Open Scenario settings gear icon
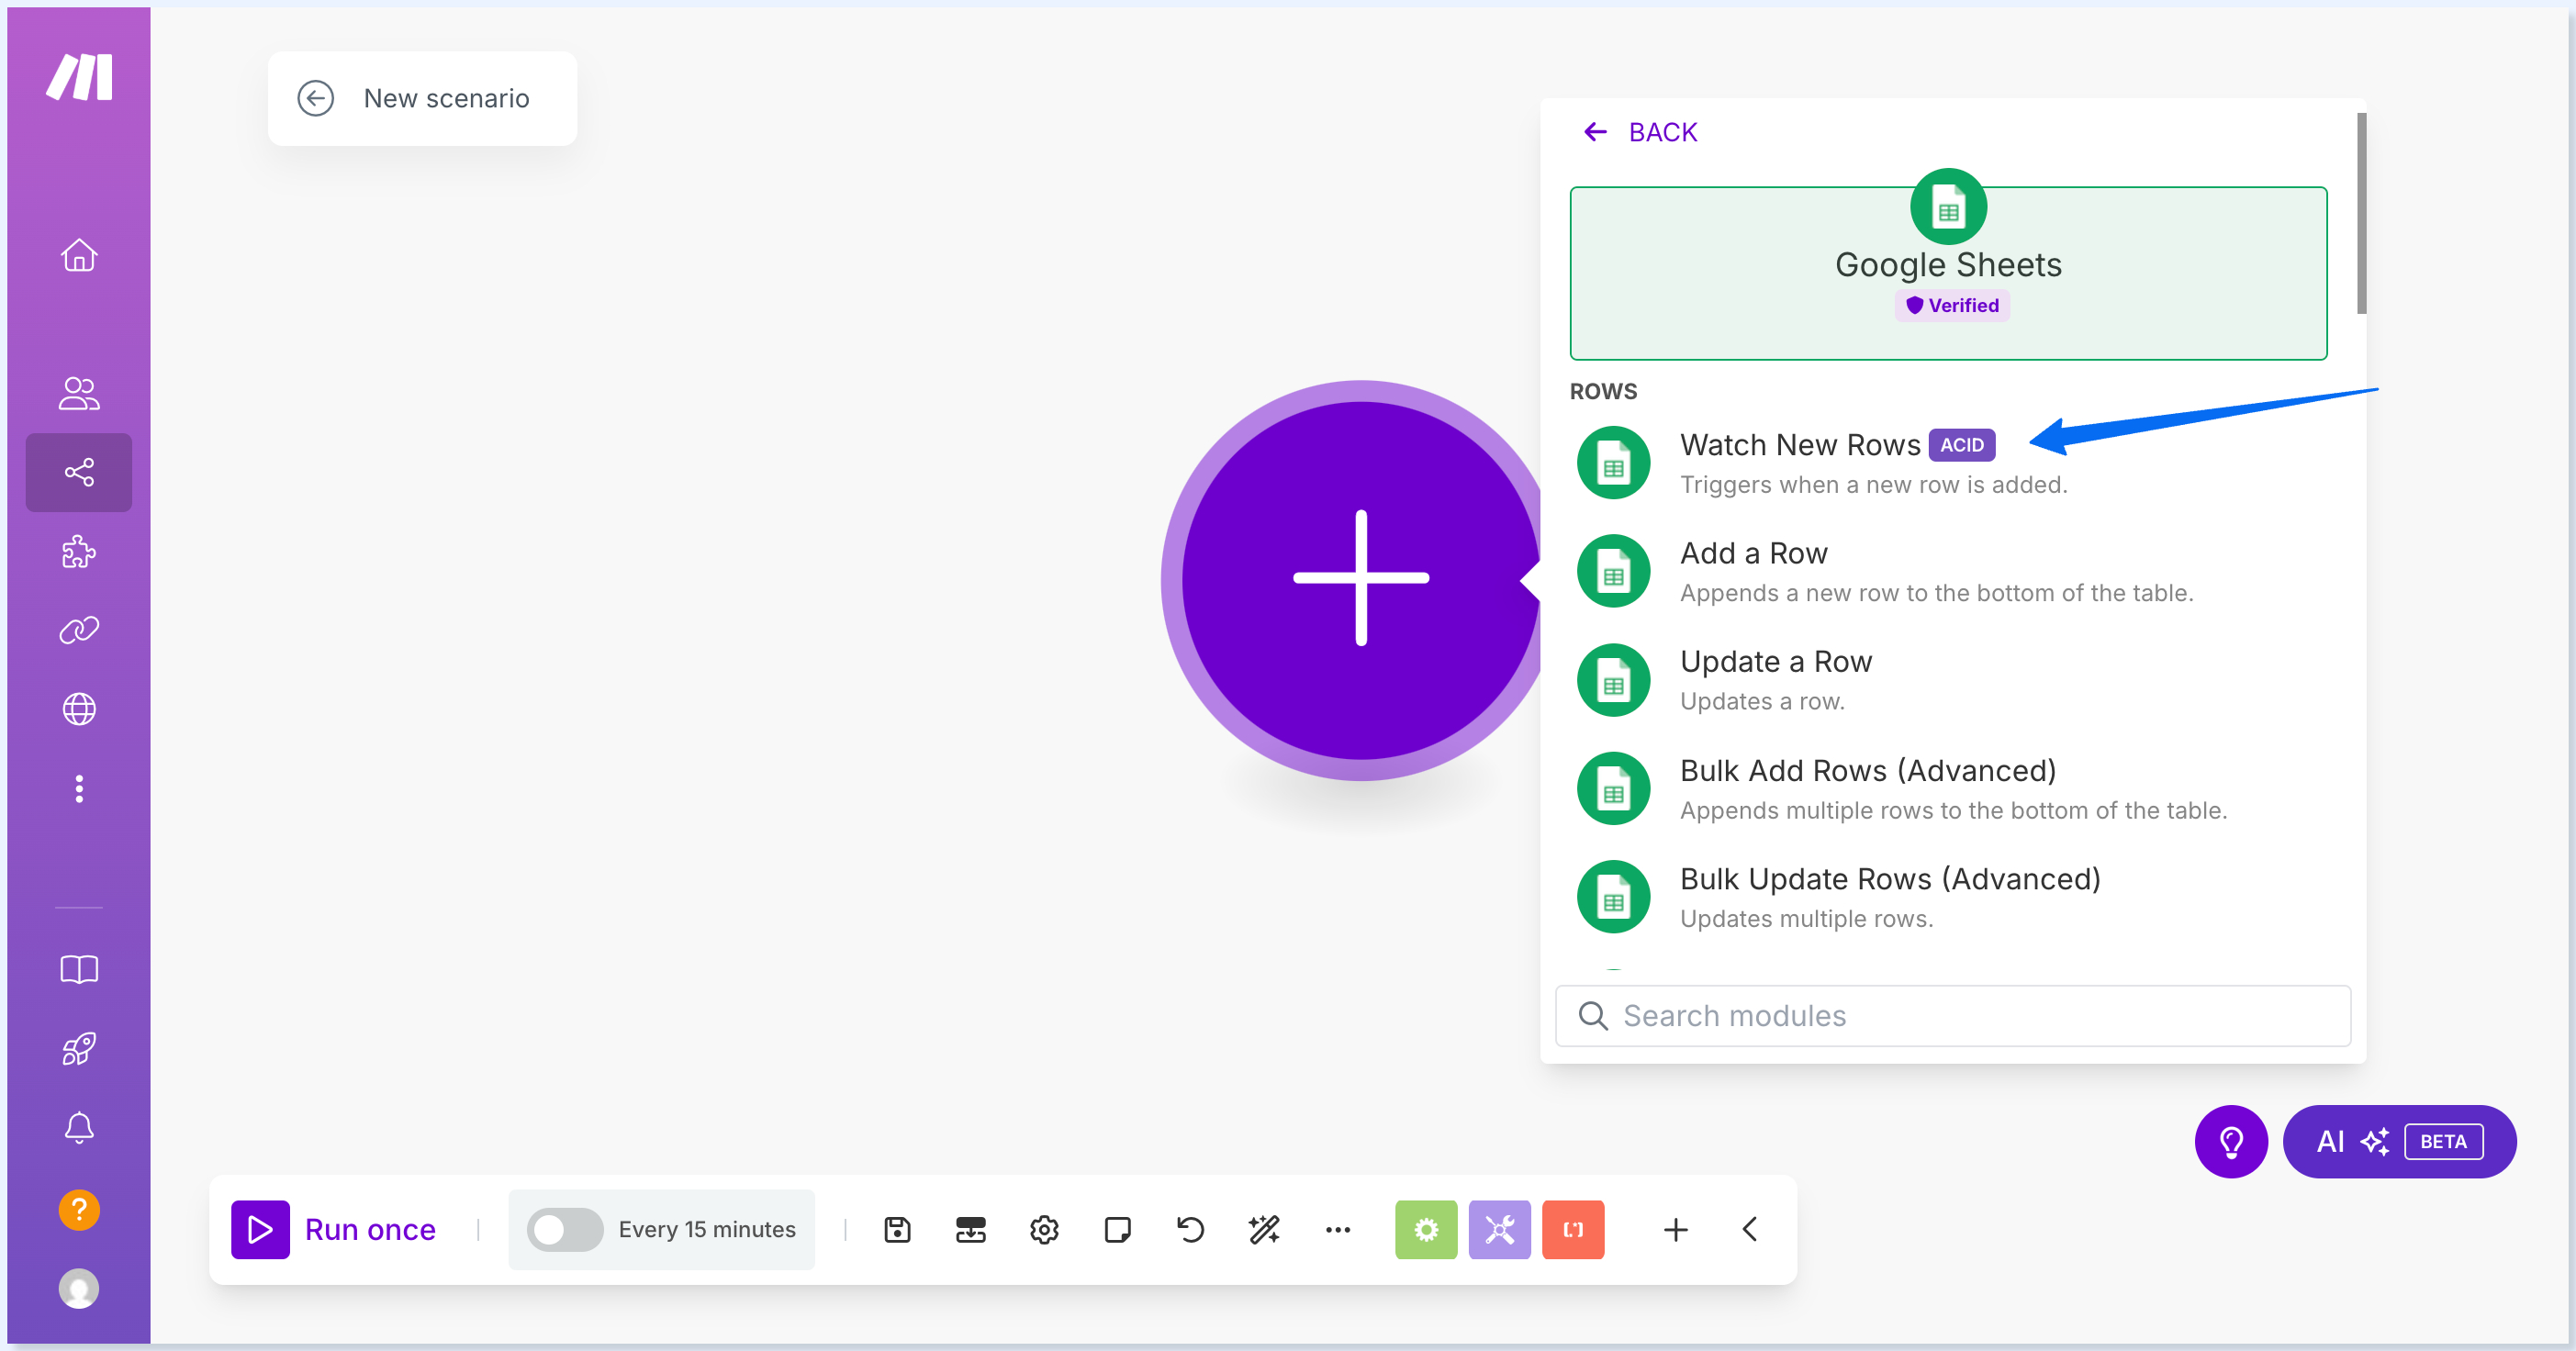The height and width of the screenshot is (1351, 2576). (1044, 1229)
